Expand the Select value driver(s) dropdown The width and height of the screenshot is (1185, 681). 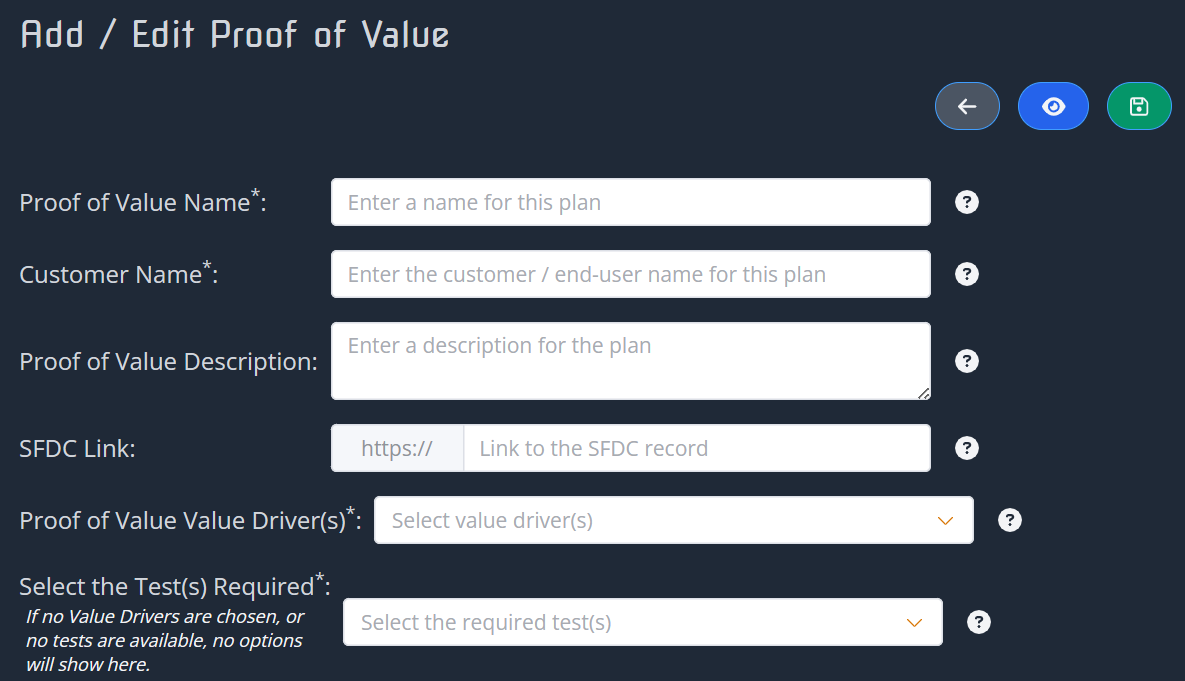coord(673,520)
